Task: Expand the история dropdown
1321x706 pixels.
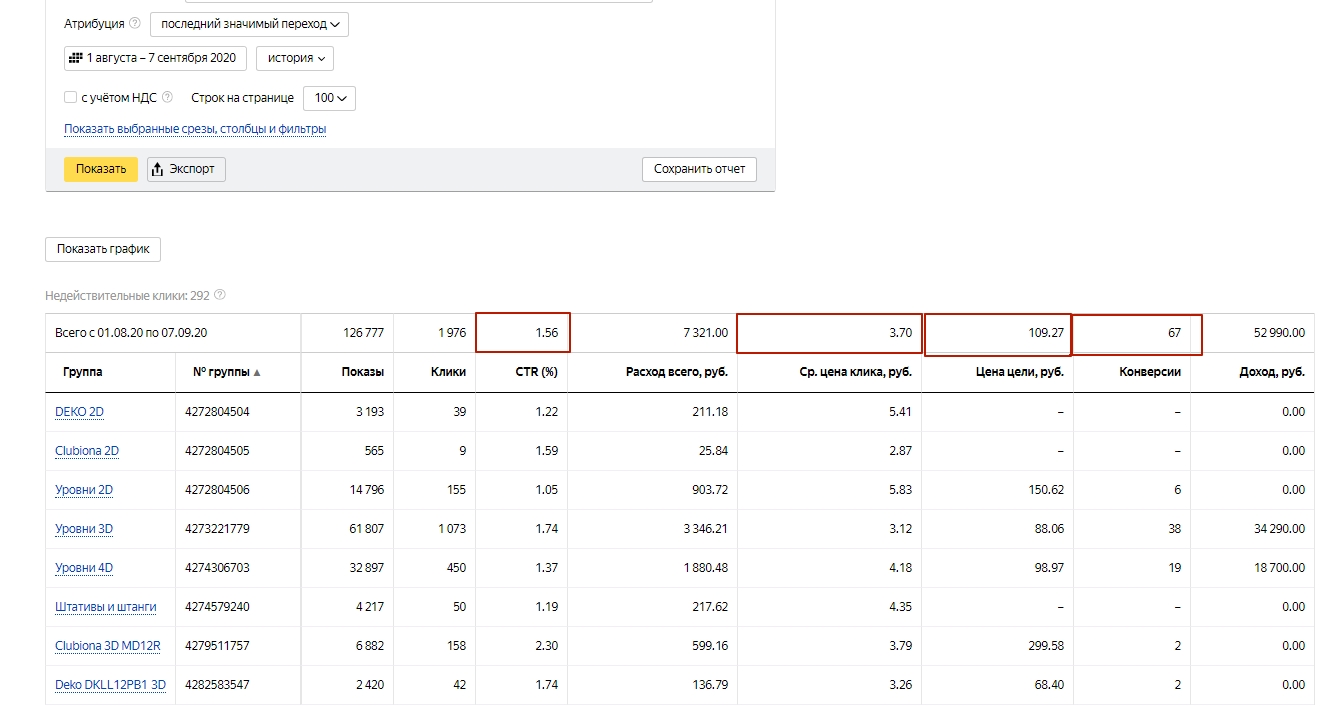Action: point(295,58)
